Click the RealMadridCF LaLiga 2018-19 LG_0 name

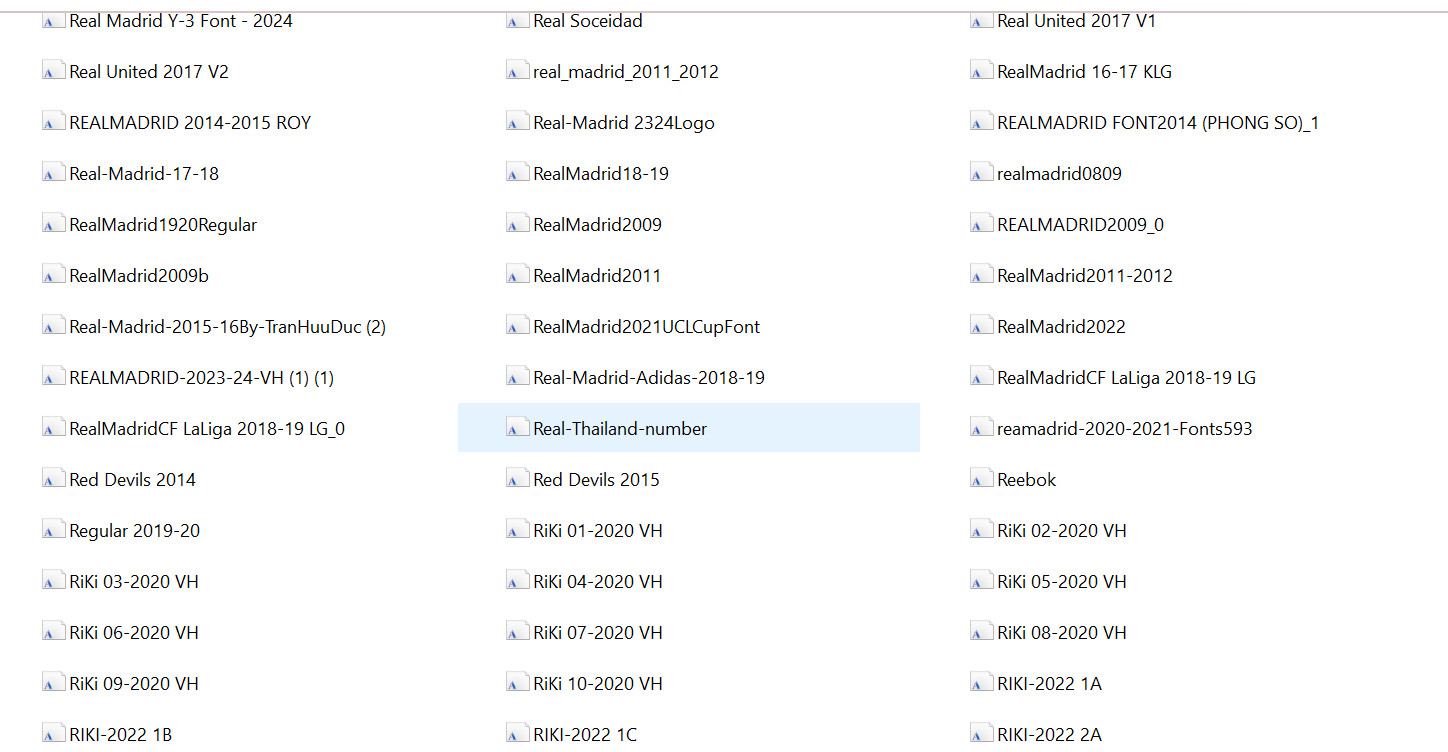coord(207,429)
